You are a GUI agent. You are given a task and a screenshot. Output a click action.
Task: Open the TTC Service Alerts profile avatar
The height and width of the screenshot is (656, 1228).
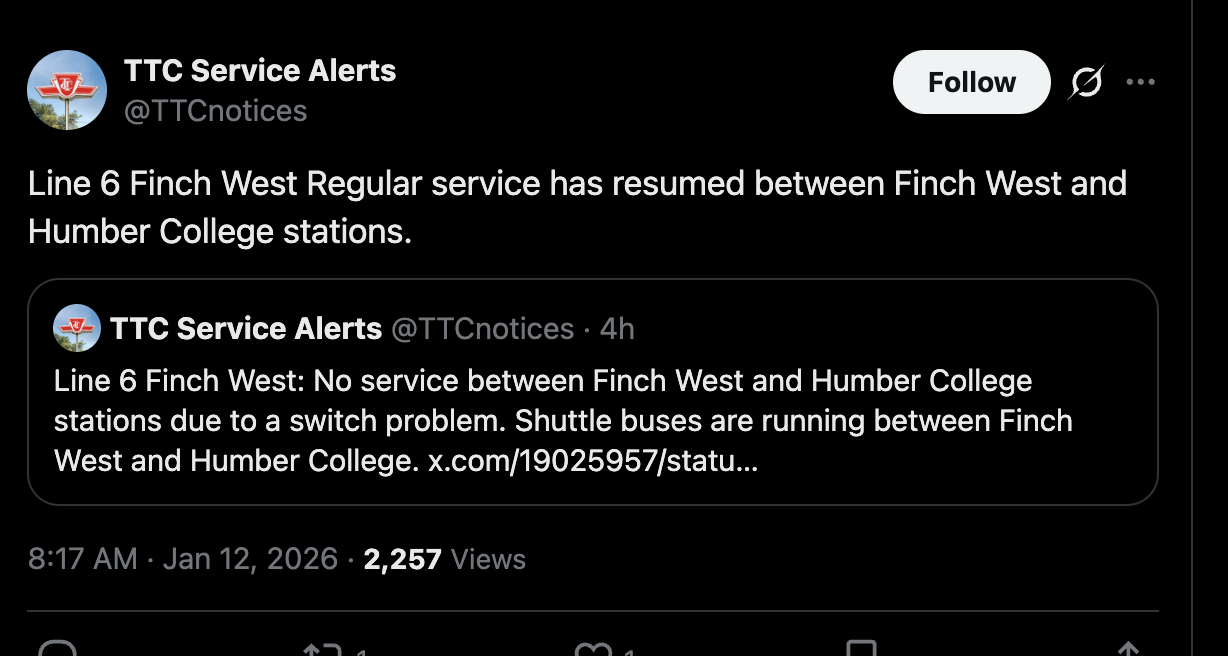(66, 90)
